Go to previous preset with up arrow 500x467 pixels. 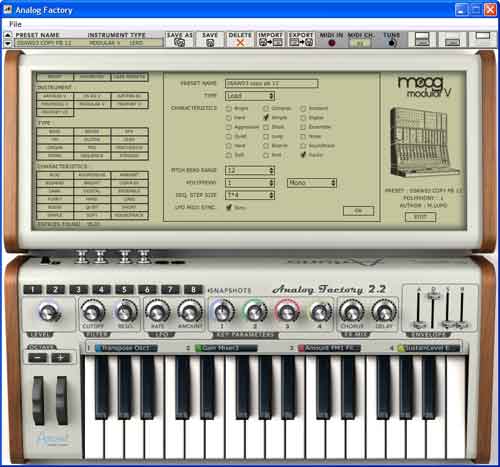point(8,35)
